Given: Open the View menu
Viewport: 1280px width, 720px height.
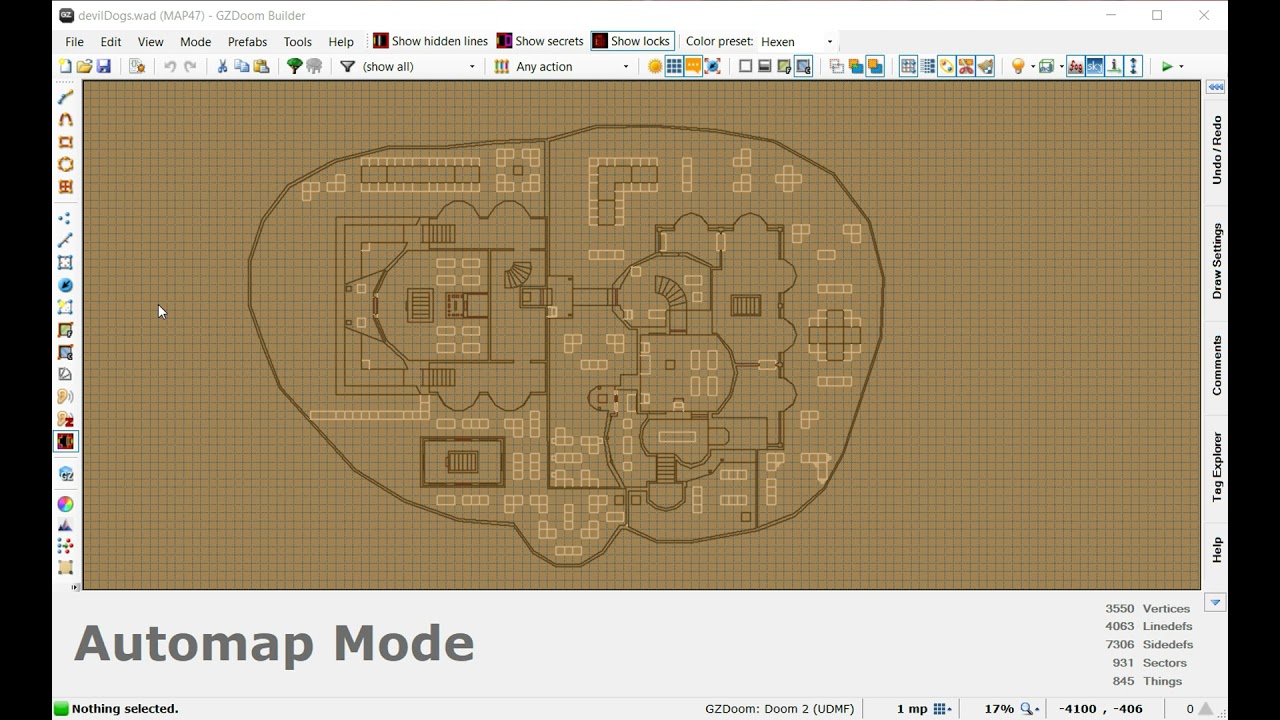Looking at the screenshot, I should tap(150, 41).
